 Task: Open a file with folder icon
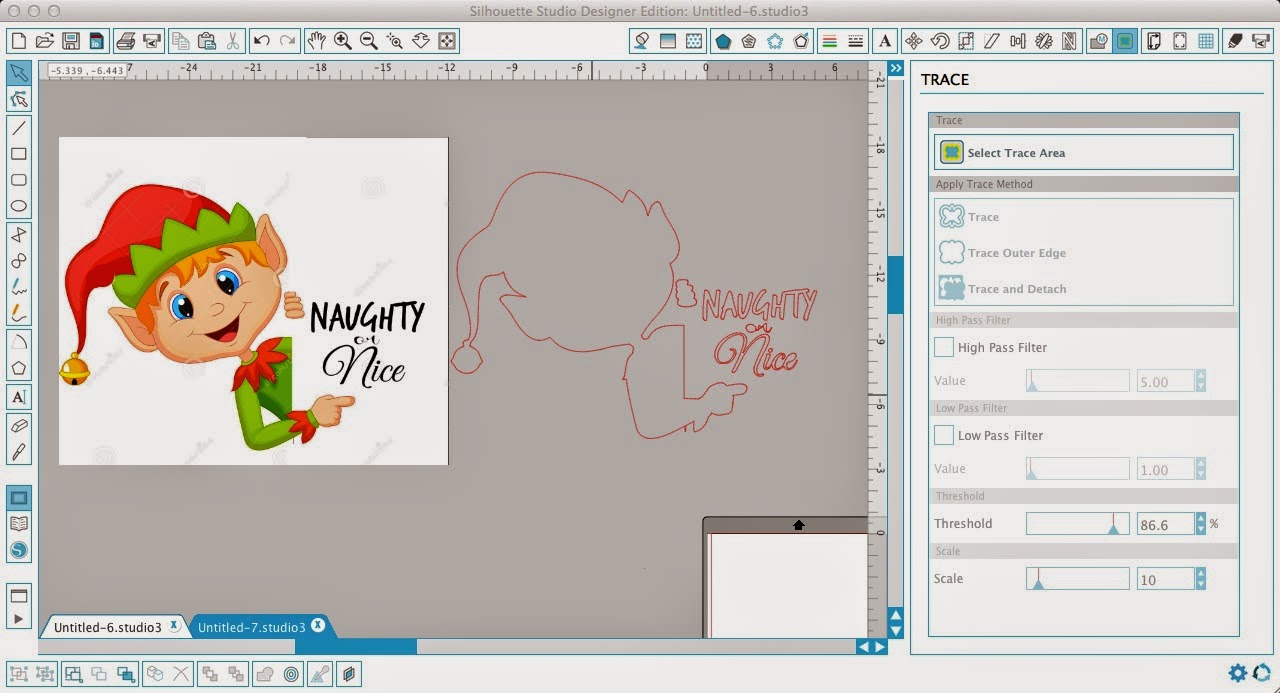[44, 41]
